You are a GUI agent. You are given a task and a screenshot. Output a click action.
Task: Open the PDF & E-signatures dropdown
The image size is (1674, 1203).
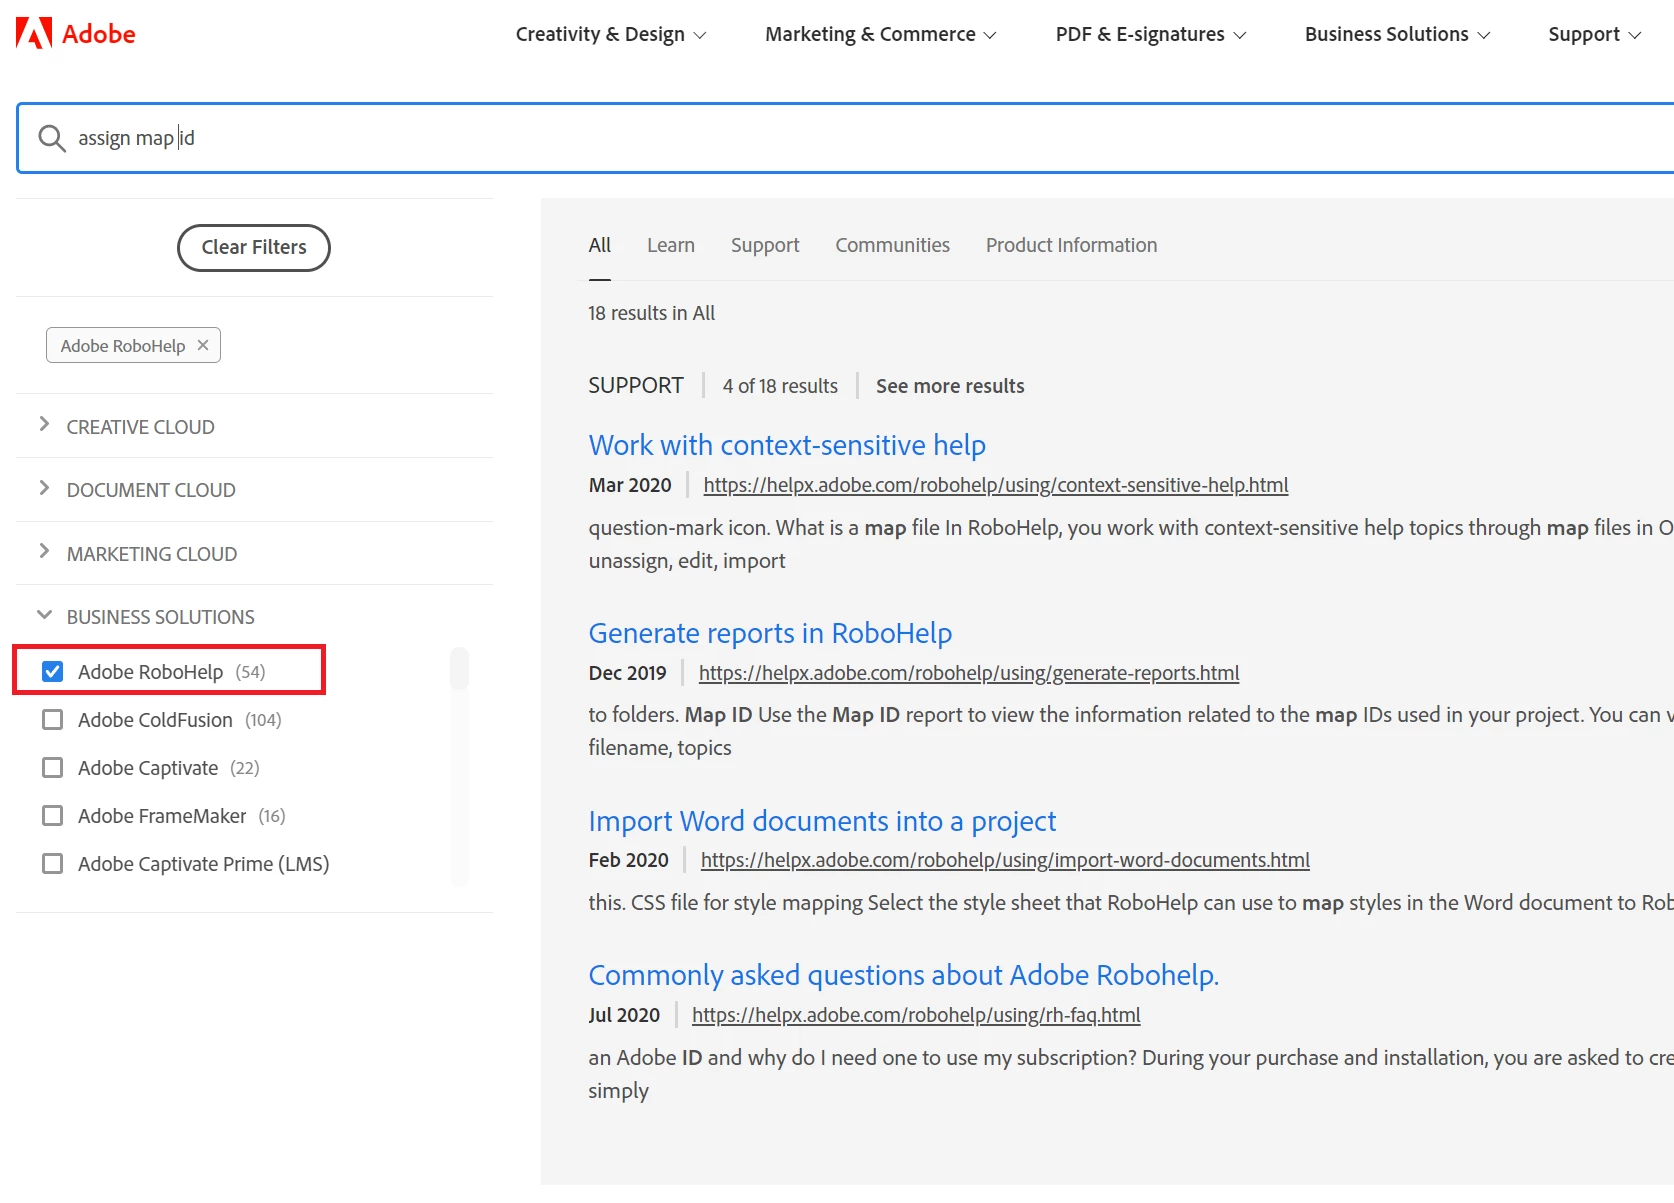(1150, 34)
